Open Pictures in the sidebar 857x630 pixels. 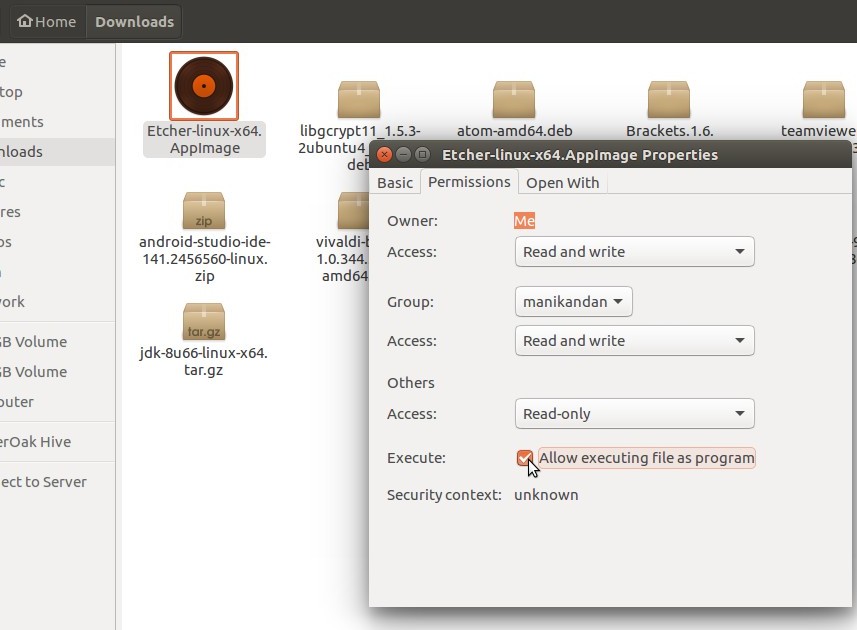point(57,212)
